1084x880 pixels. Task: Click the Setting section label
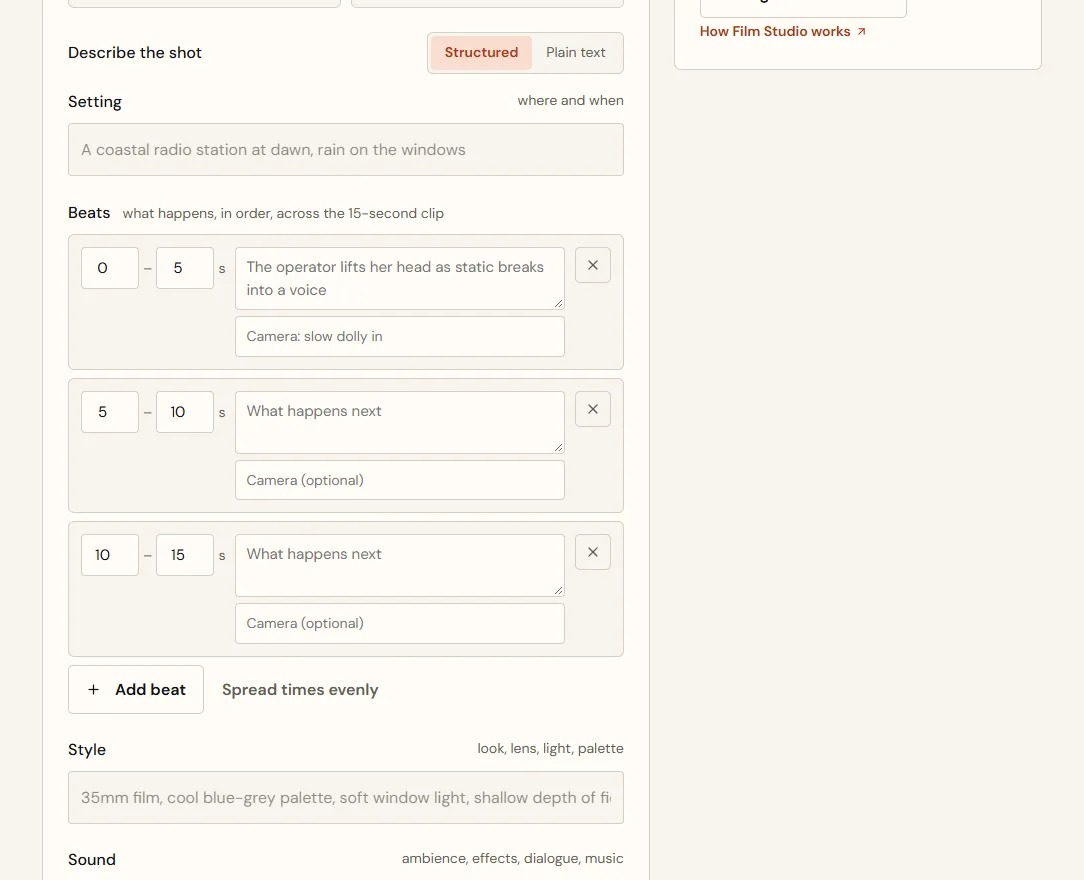(95, 102)
